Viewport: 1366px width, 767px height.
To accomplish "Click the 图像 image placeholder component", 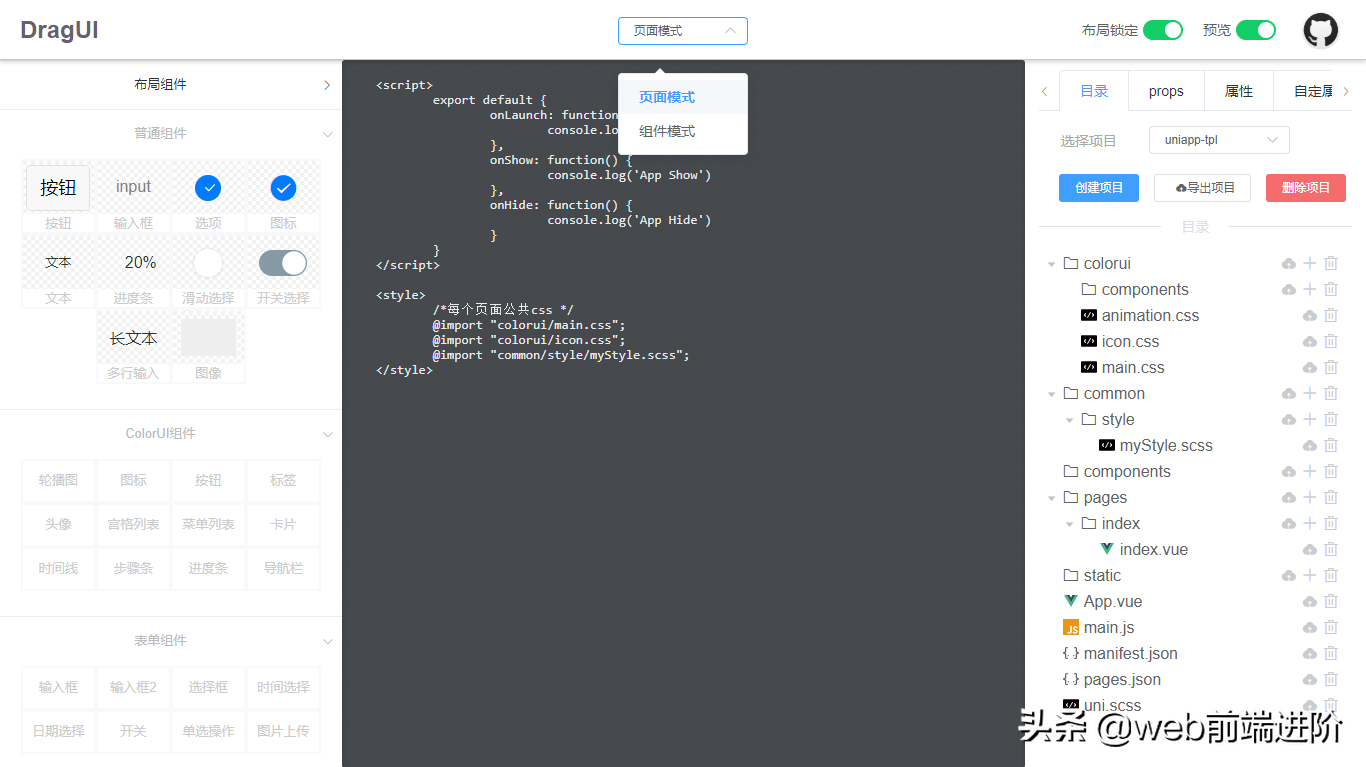I will [x=208, y=337].
